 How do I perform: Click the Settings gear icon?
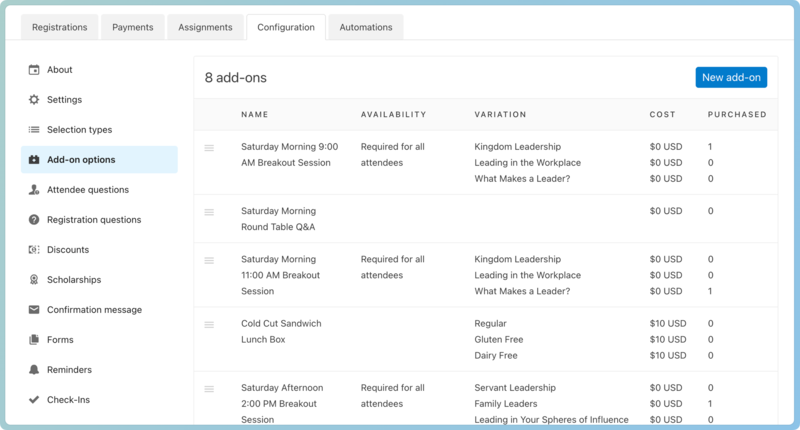coord(34,100)
